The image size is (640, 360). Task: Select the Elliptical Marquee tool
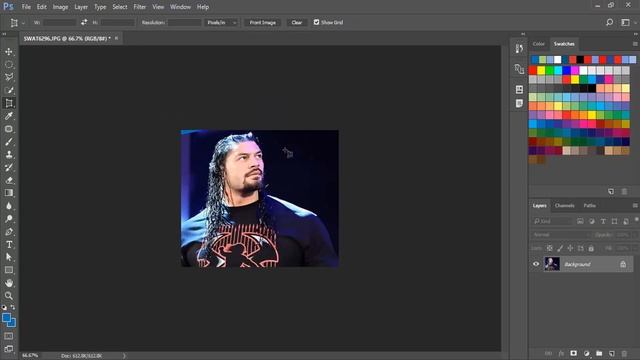9,64
